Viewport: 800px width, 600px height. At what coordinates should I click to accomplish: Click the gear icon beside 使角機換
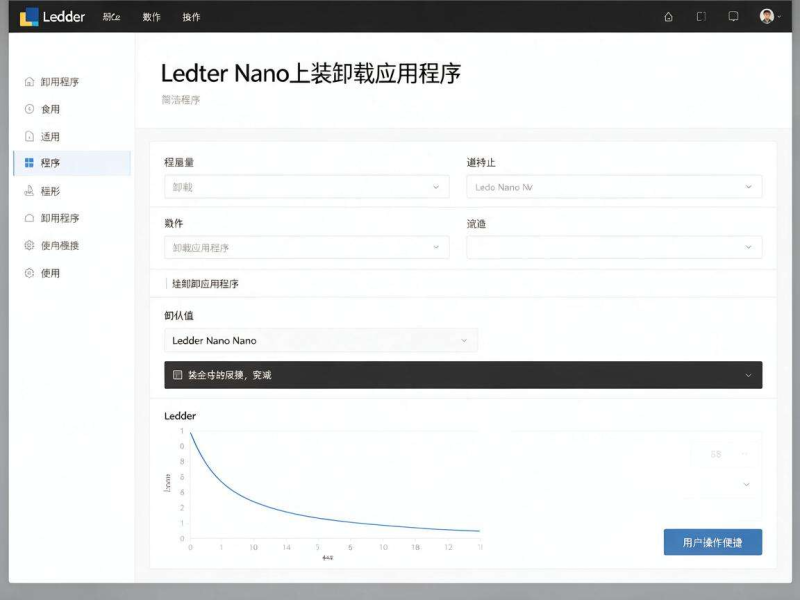click(x=29, y=245)
